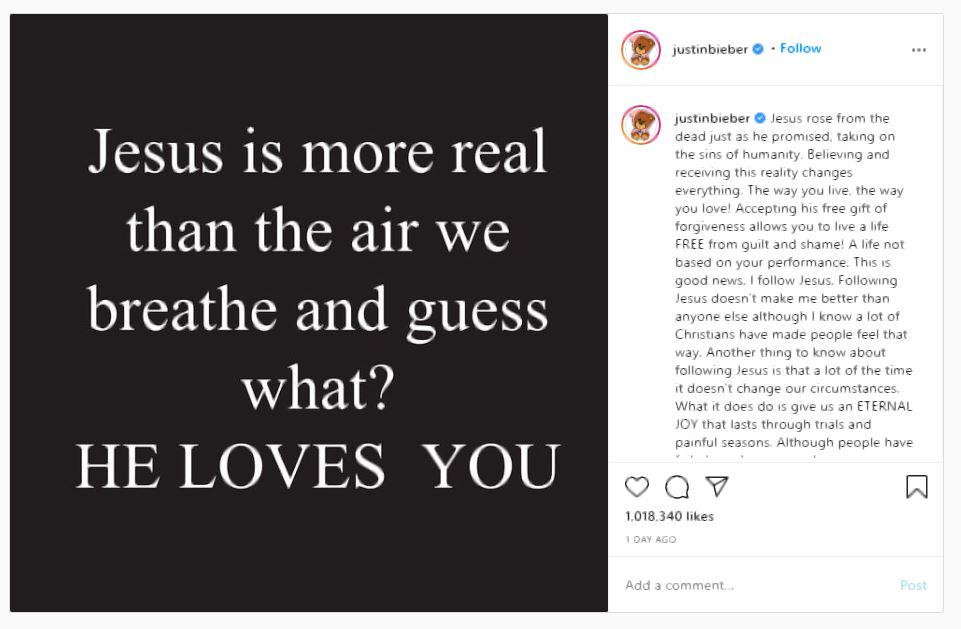Open justinbieber username link in the caption
This screenshot has width=961, height=629.
pyautogui.click(x=712, y=119)
